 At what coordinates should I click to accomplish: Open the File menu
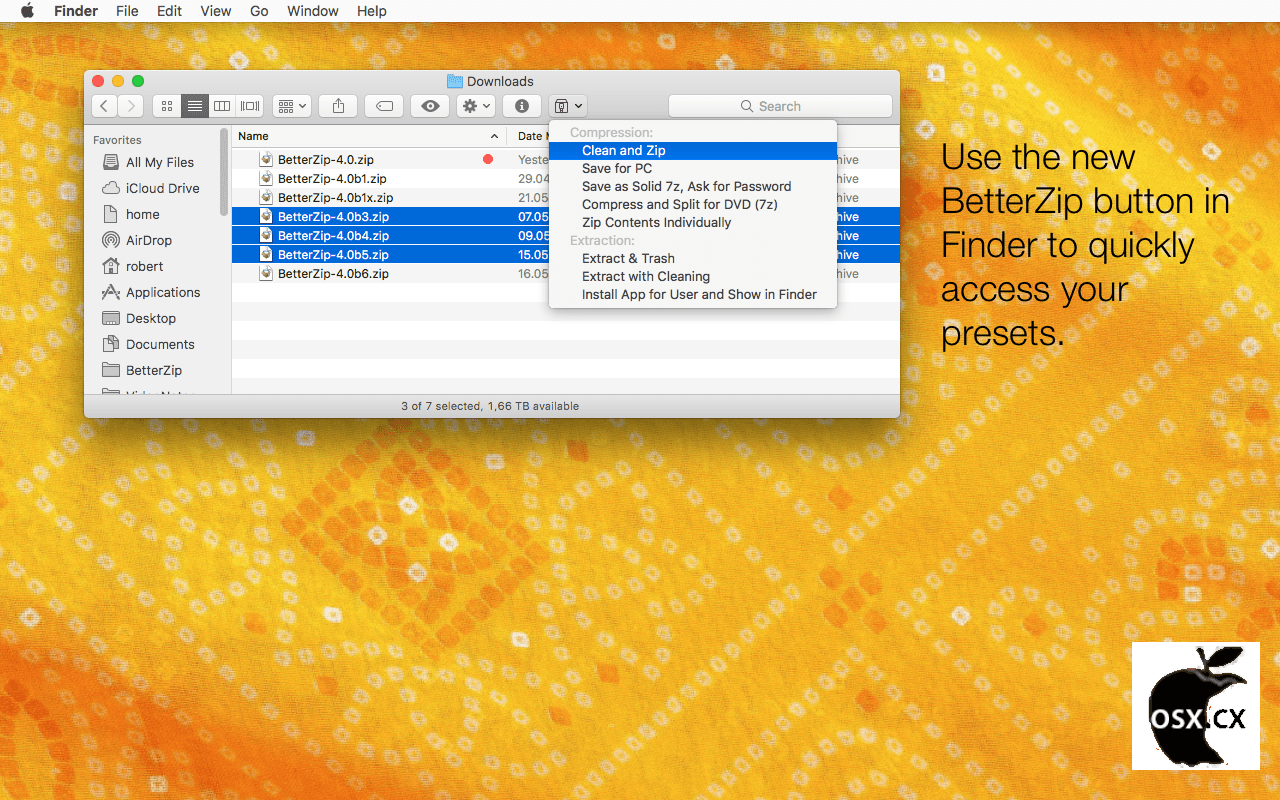(127, 11)
